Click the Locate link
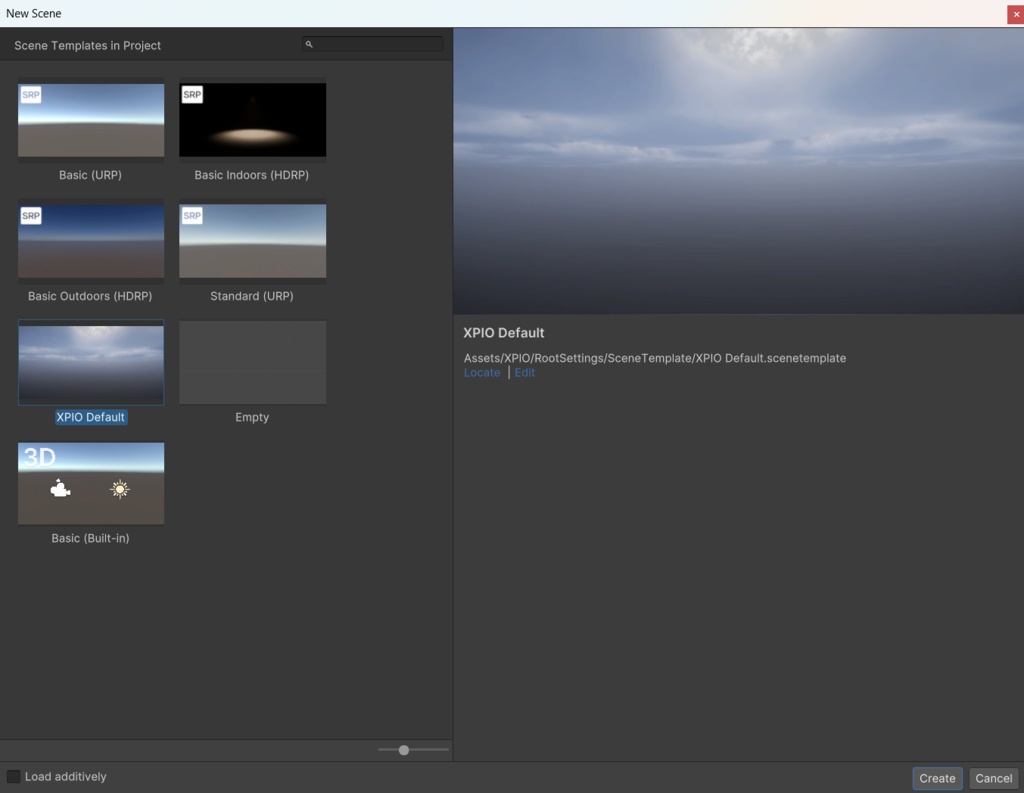This screenshot has height=793, width=1024. pos(482,372)
